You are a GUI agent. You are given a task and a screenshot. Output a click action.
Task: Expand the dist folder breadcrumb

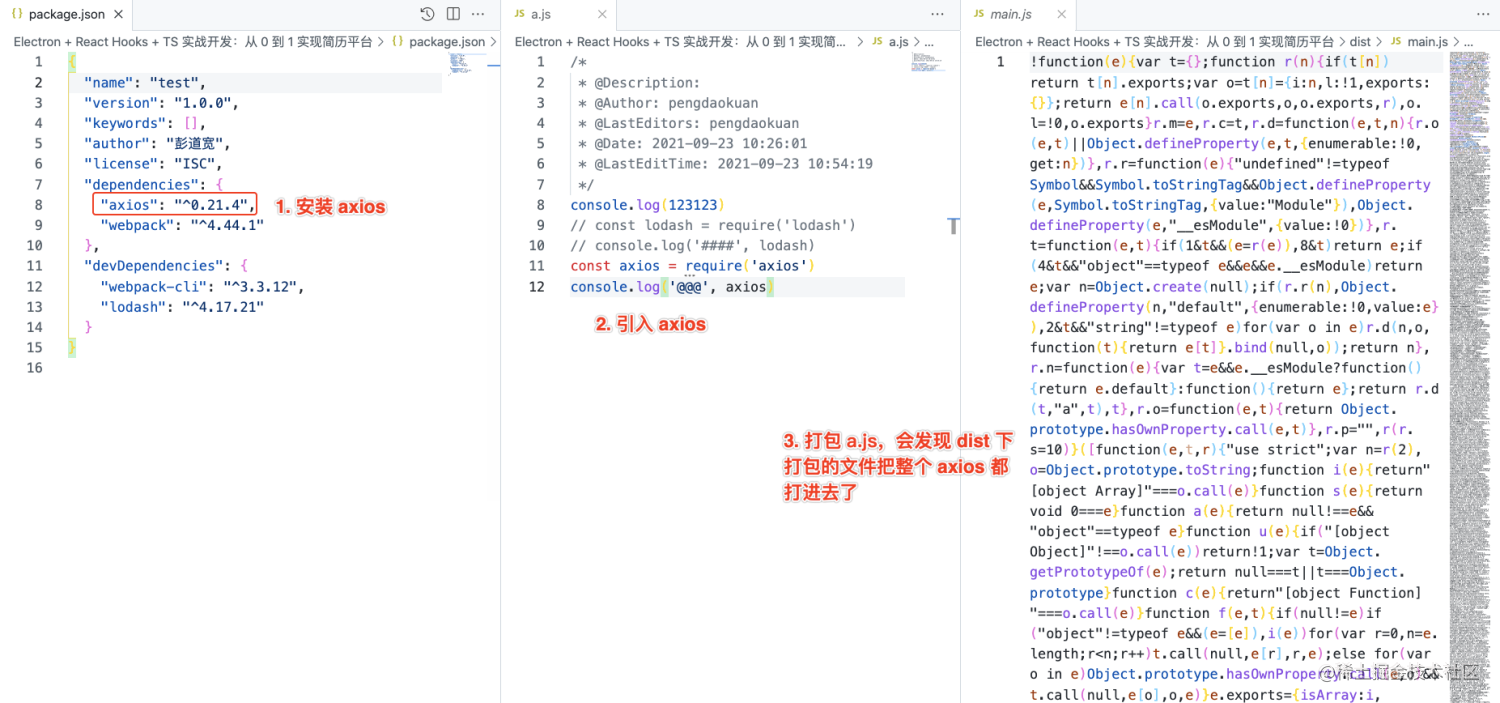pos(1360,42)
